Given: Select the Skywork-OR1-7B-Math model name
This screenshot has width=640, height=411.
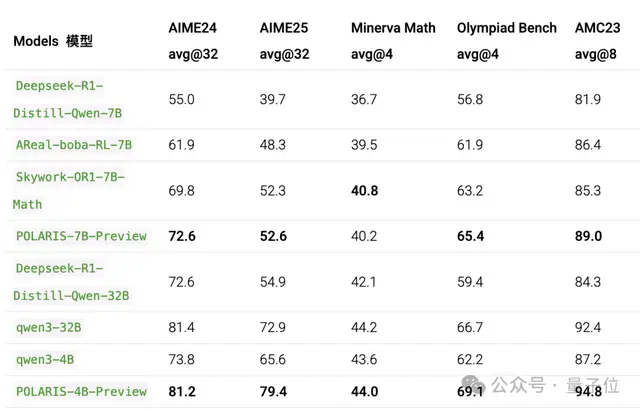Looking at the screenshot, I should coord(69,190).
